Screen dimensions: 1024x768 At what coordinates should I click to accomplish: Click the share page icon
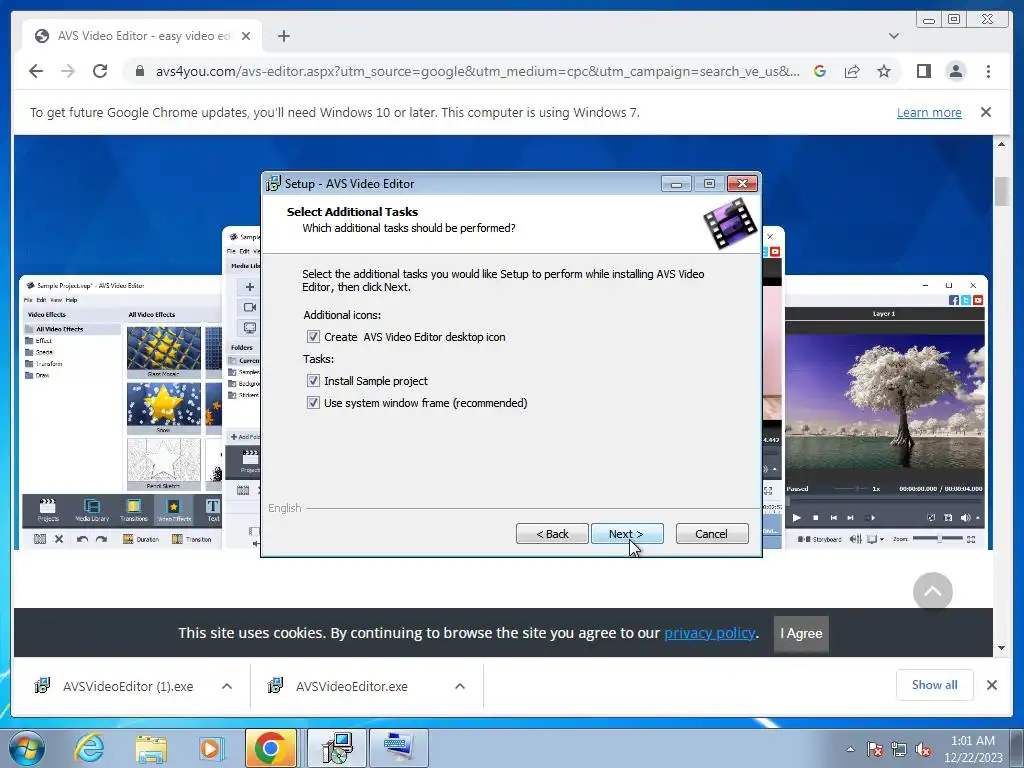(852, 71)
